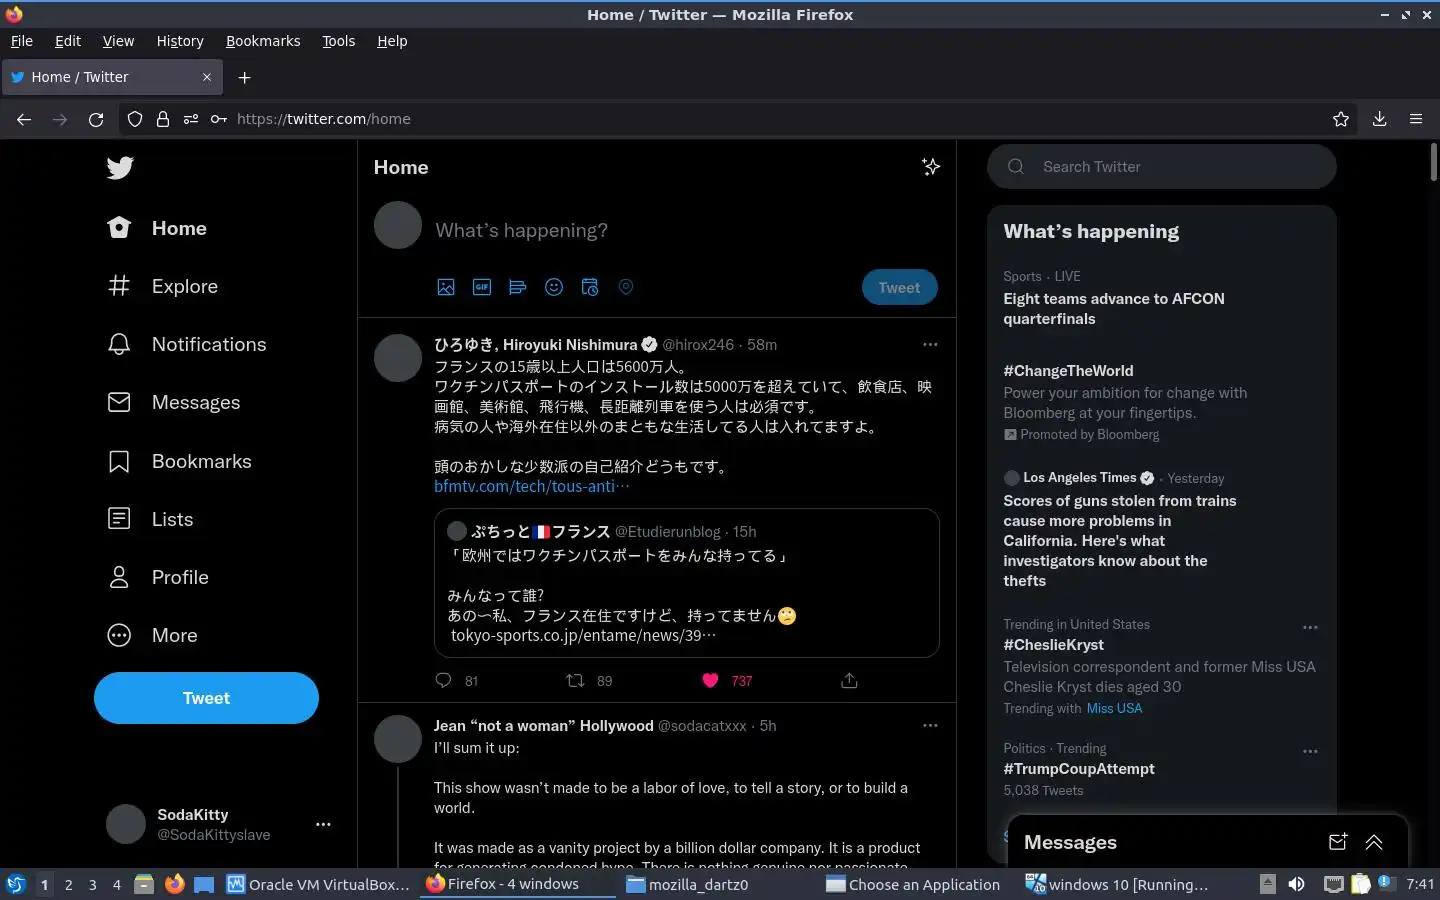Click the What's happening compose field
The image size is (1440, 900).
click(x=685, y=230)
